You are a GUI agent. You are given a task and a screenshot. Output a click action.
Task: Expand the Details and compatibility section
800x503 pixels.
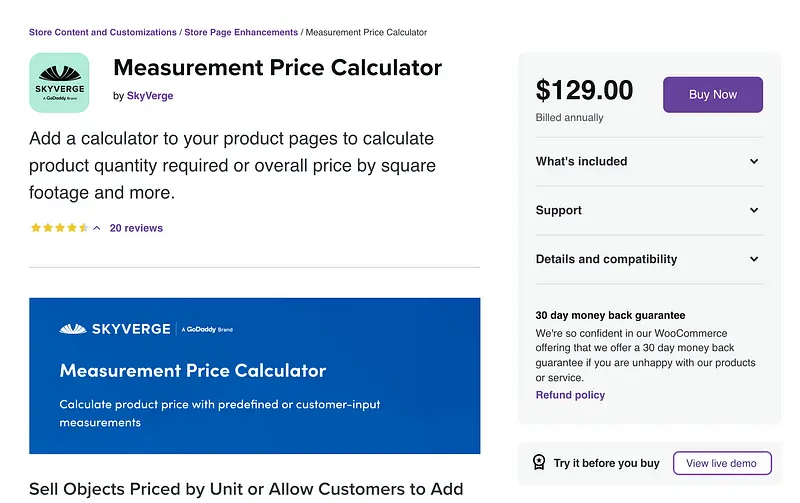click(x=754, y=259)
